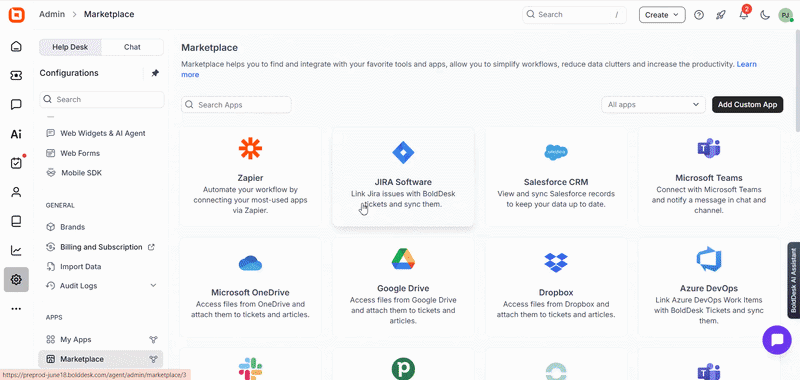Open Billing and Subscription link

[101, 247]
